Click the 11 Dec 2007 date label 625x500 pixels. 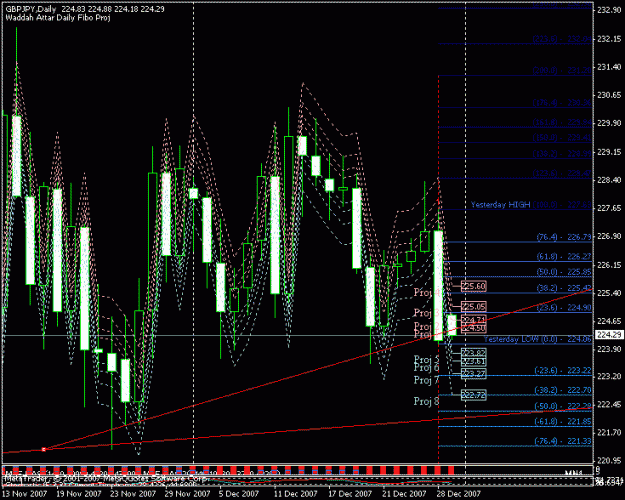click(295, 494)
